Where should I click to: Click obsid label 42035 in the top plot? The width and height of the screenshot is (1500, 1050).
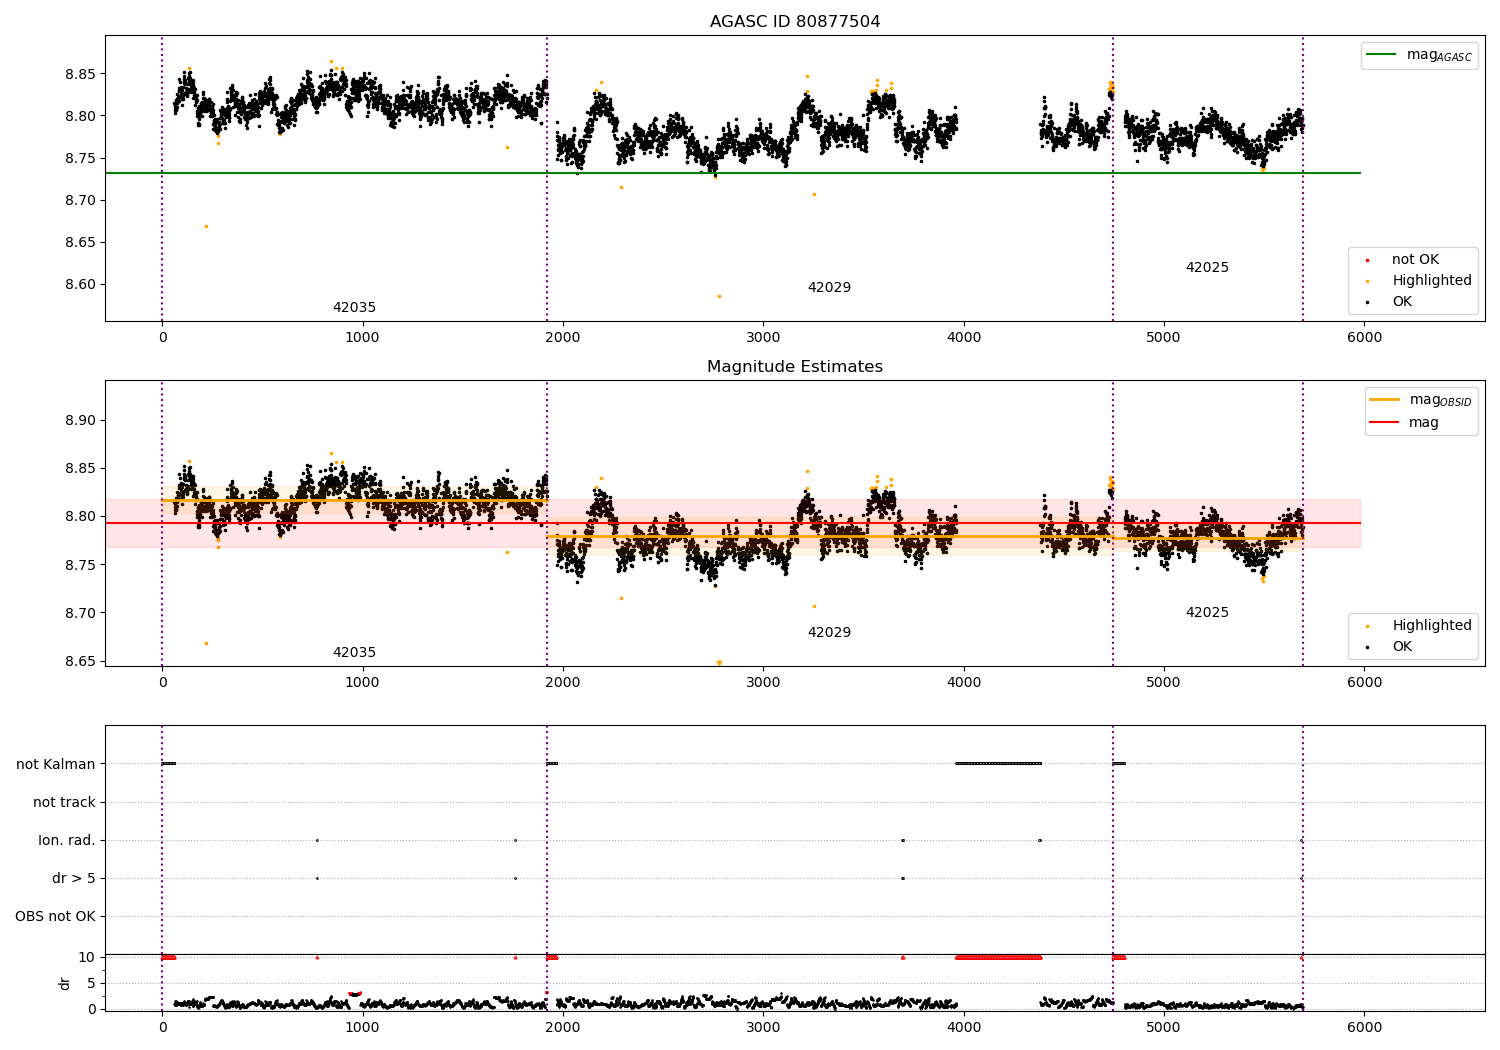click(354, 308)
